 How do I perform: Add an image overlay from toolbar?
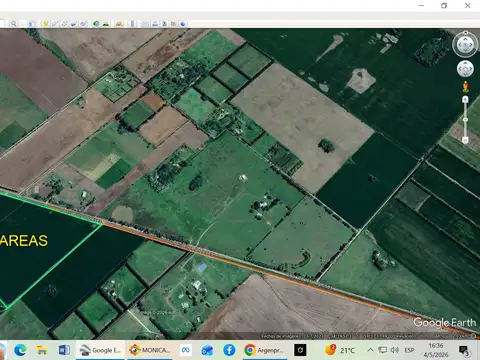pos(73,24)
